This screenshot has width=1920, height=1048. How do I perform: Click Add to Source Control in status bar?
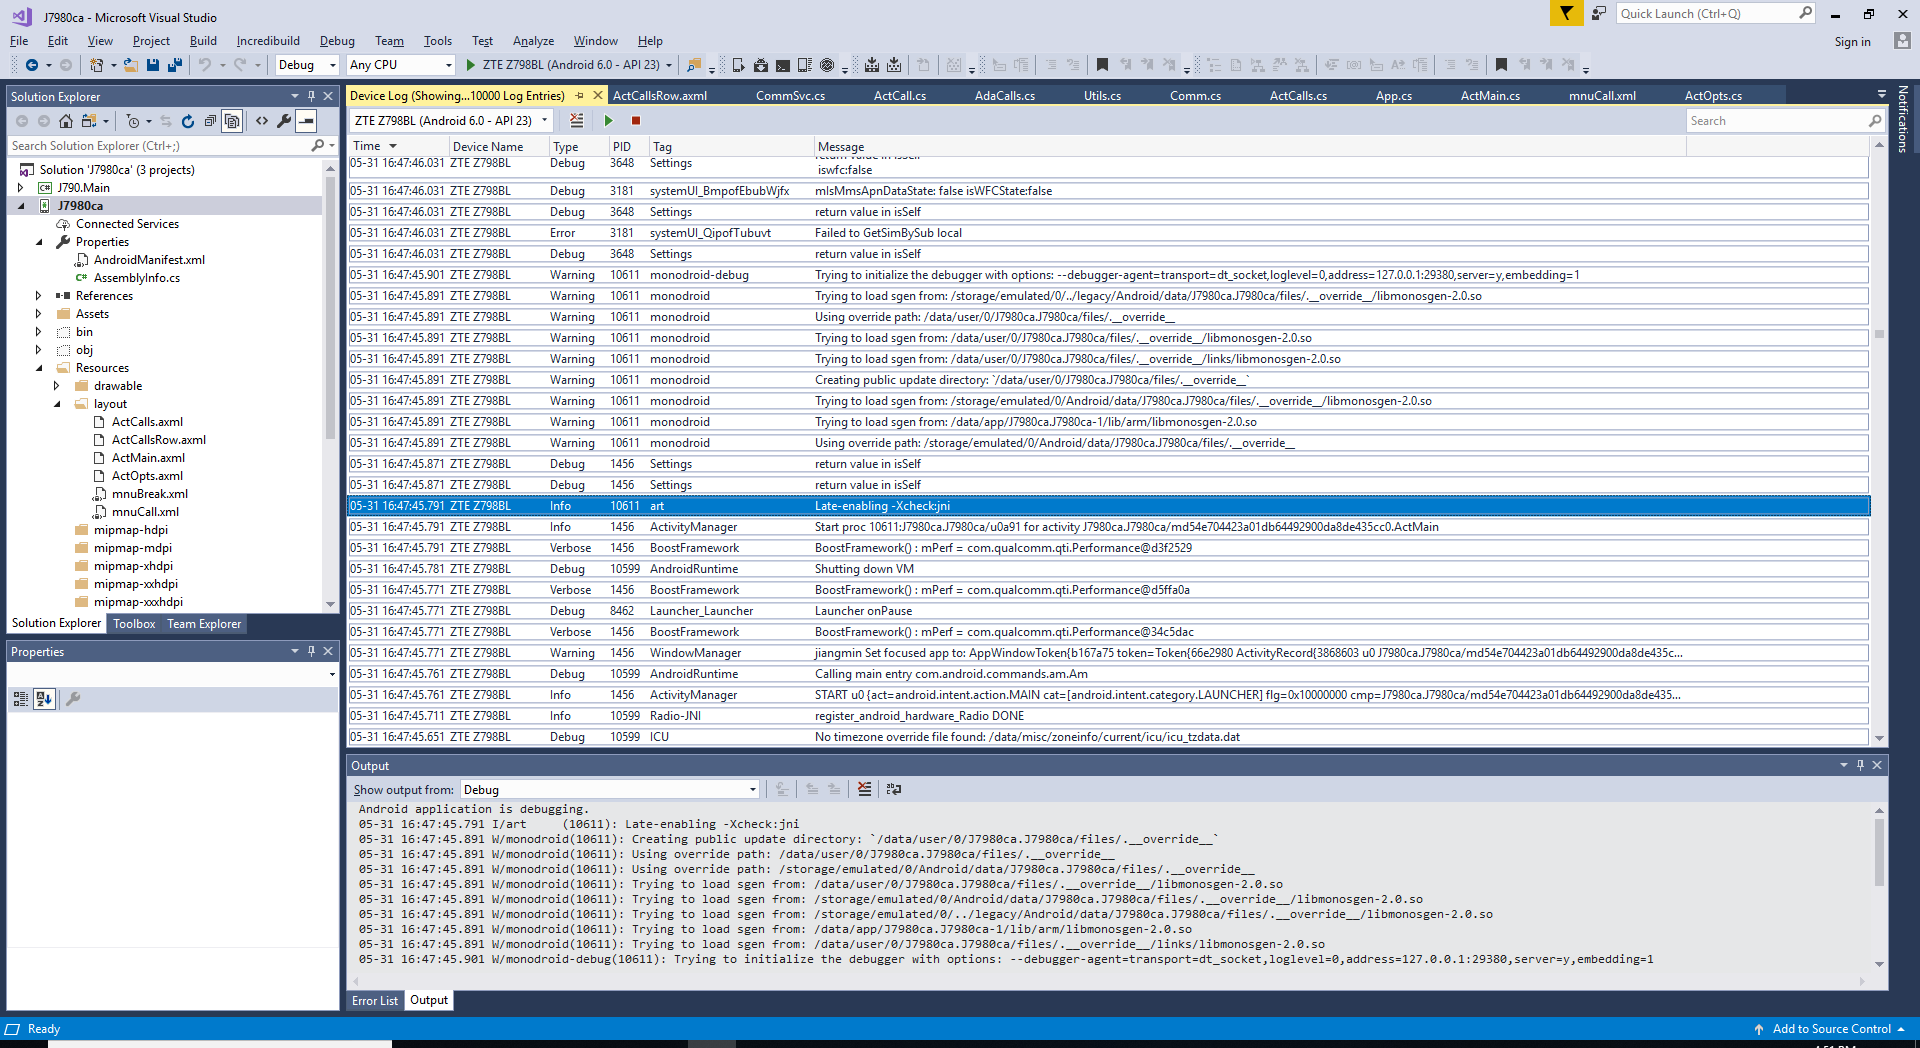coord(1831,1029)
